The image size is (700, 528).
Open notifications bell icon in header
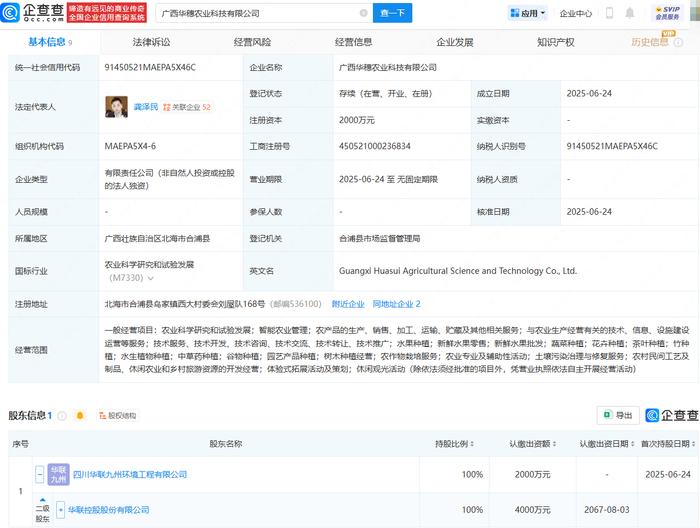pos(629,13)
